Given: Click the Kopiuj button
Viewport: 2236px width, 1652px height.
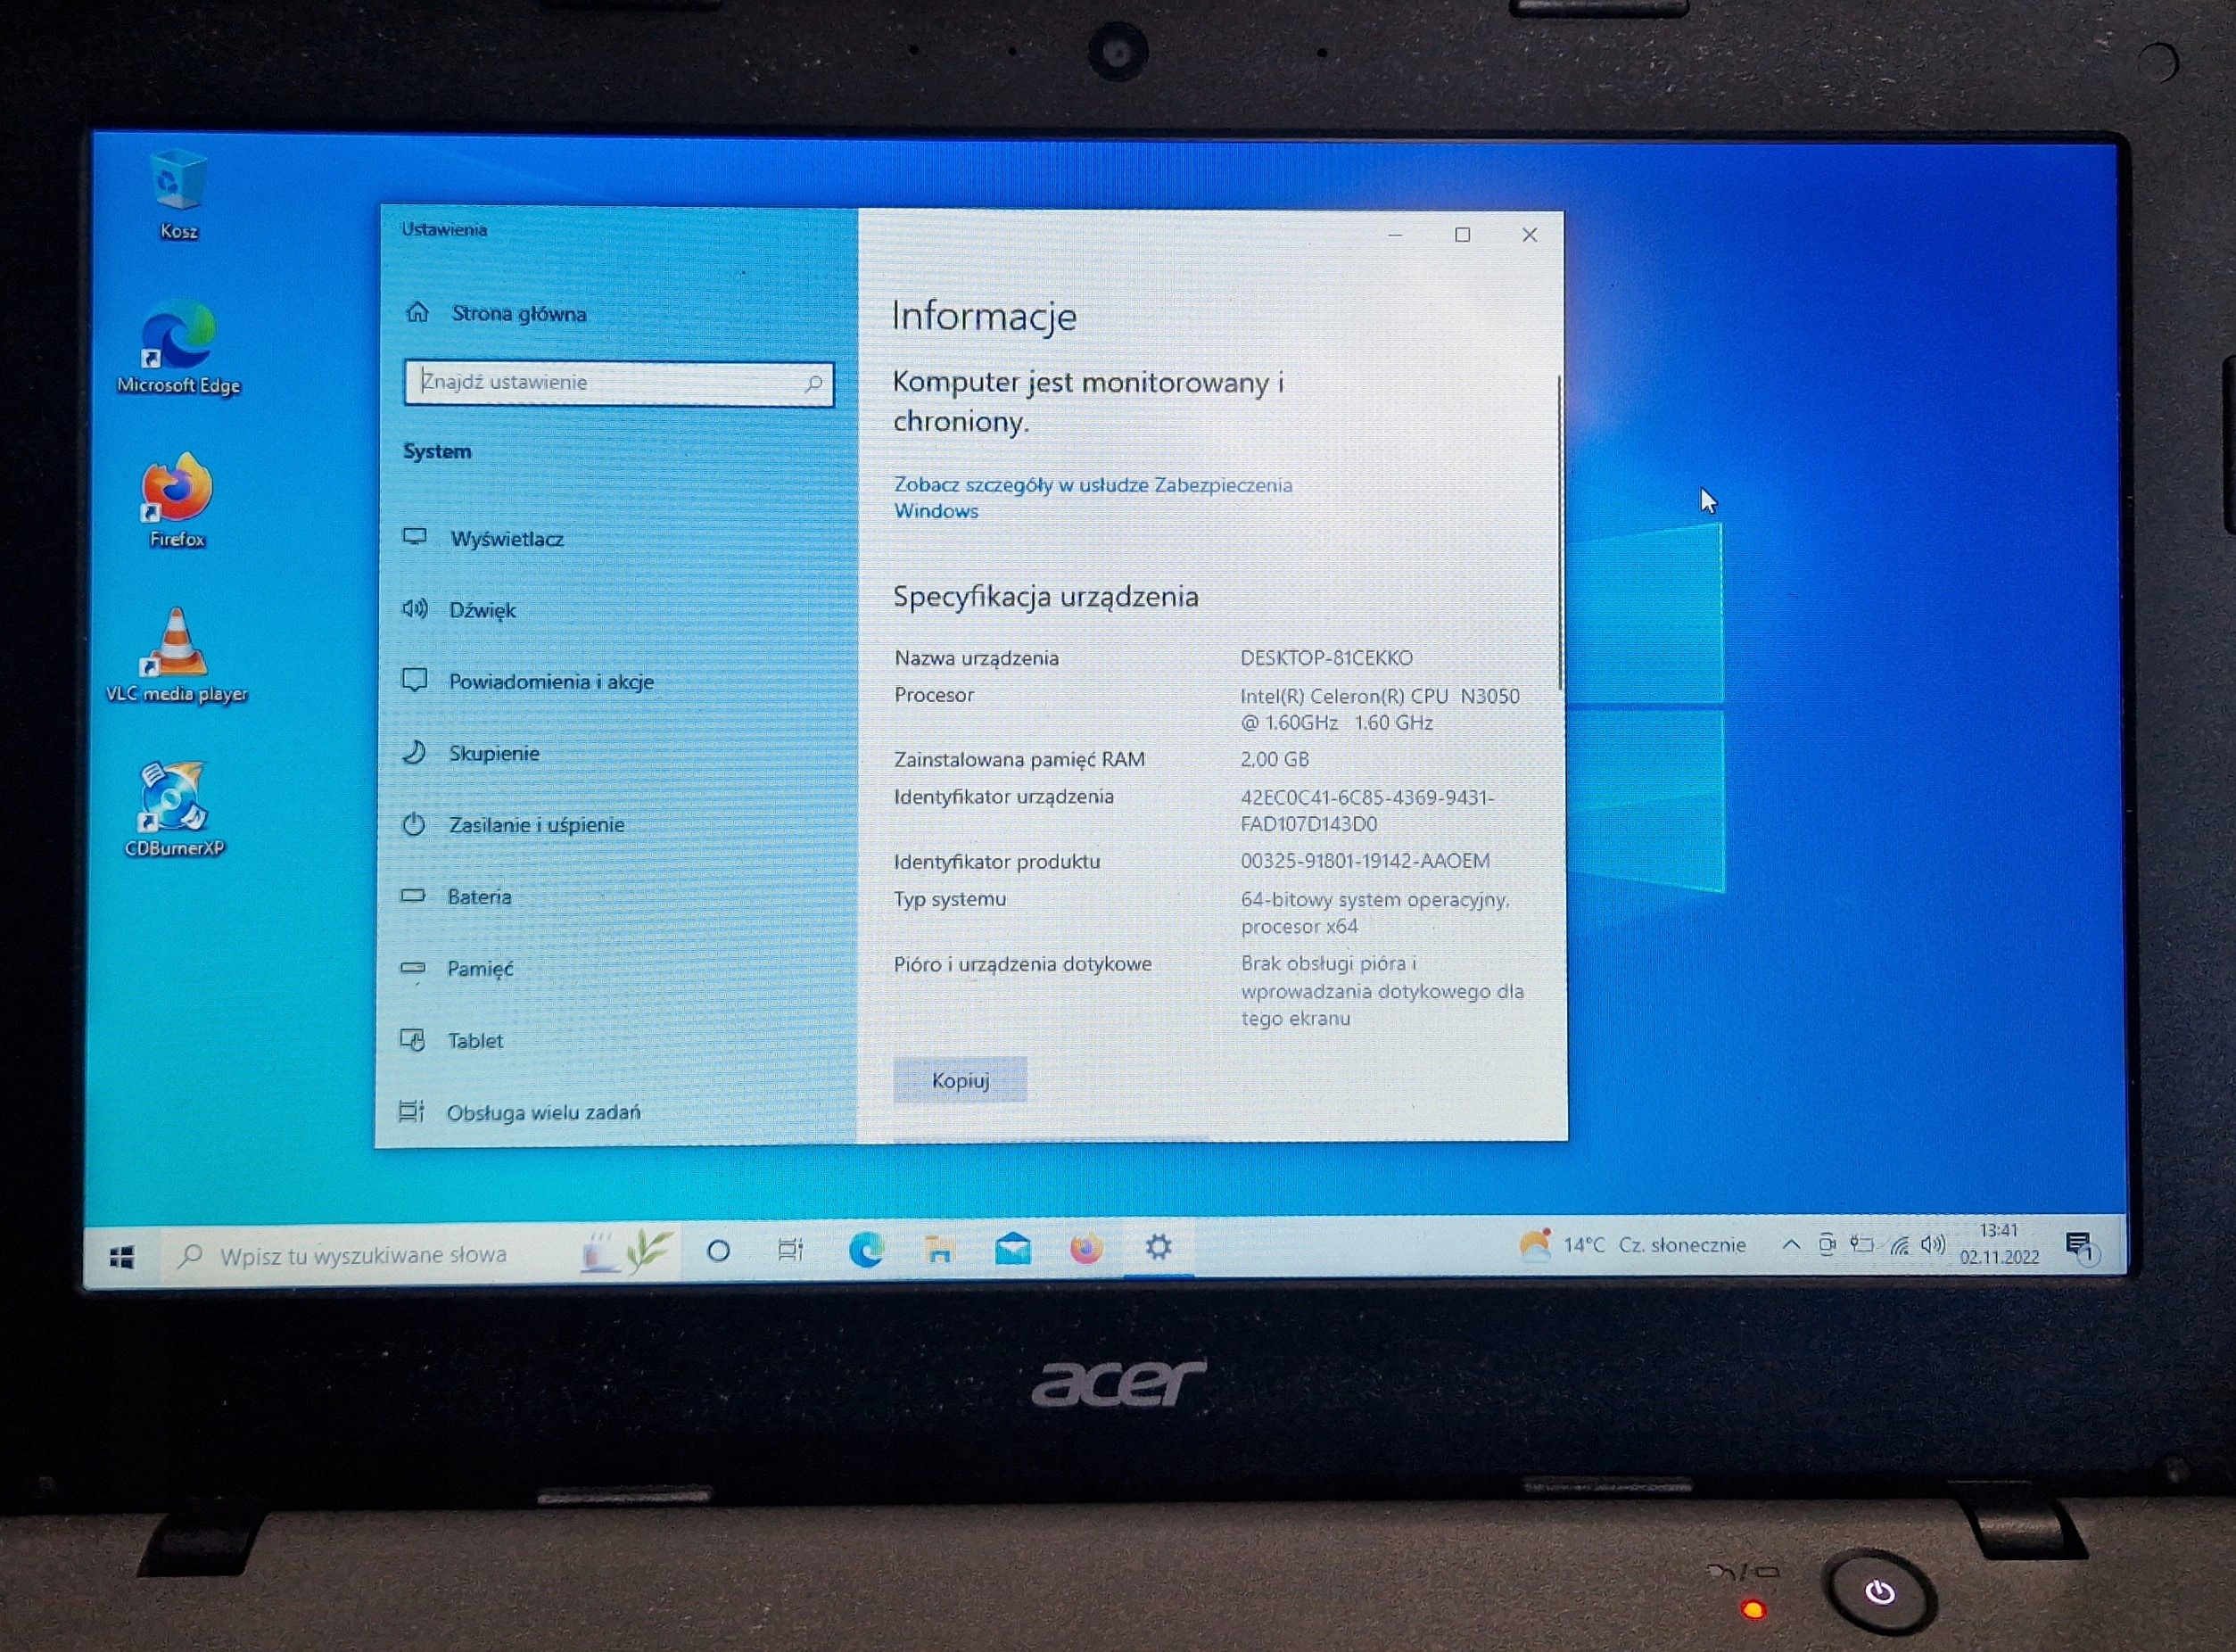Looking at the screenshot, I should [x=960, y=1080].
